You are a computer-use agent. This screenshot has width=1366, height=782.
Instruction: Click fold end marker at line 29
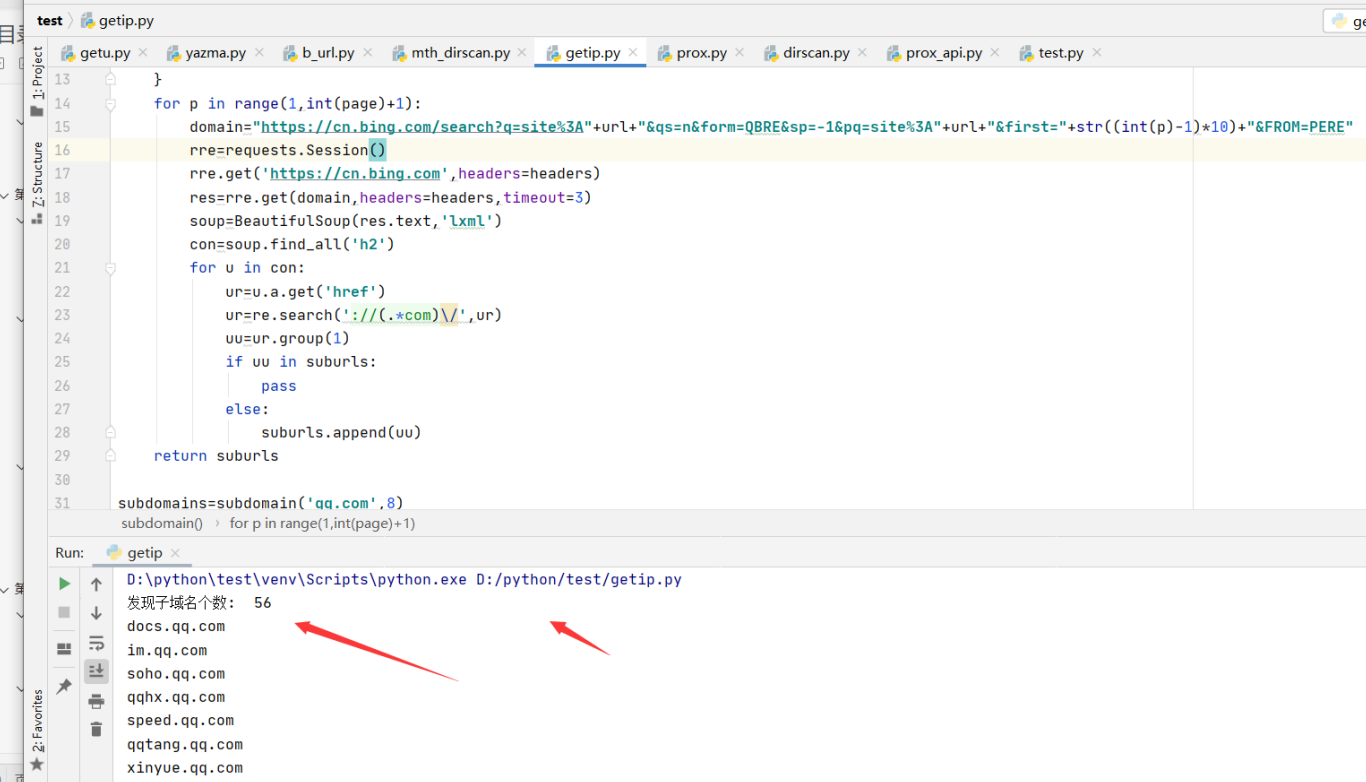click(x=110, y=456)
